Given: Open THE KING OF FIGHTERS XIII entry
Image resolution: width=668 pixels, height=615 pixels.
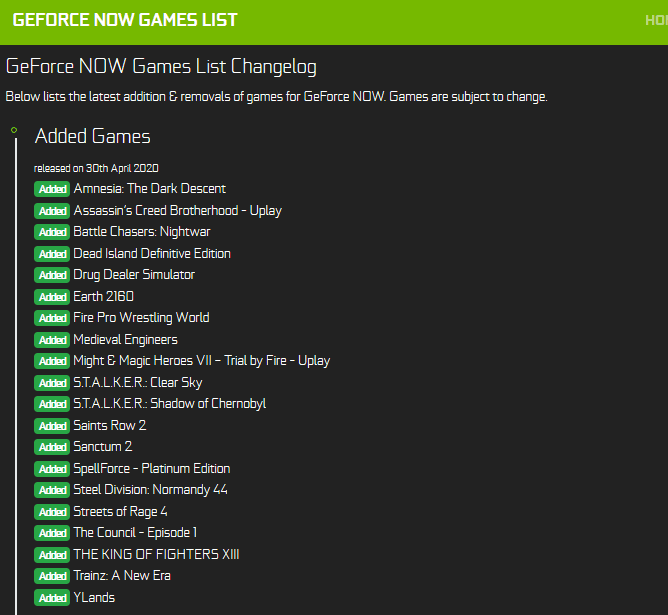Looking at the screenshot, I should [156, 555].
